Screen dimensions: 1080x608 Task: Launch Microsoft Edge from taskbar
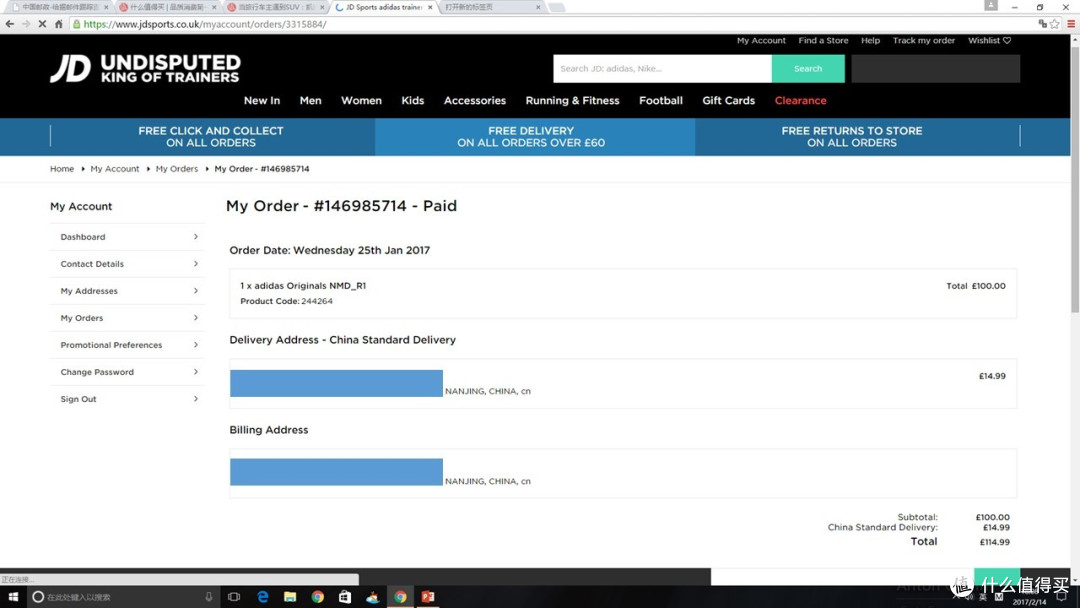[x=262, y=597]
